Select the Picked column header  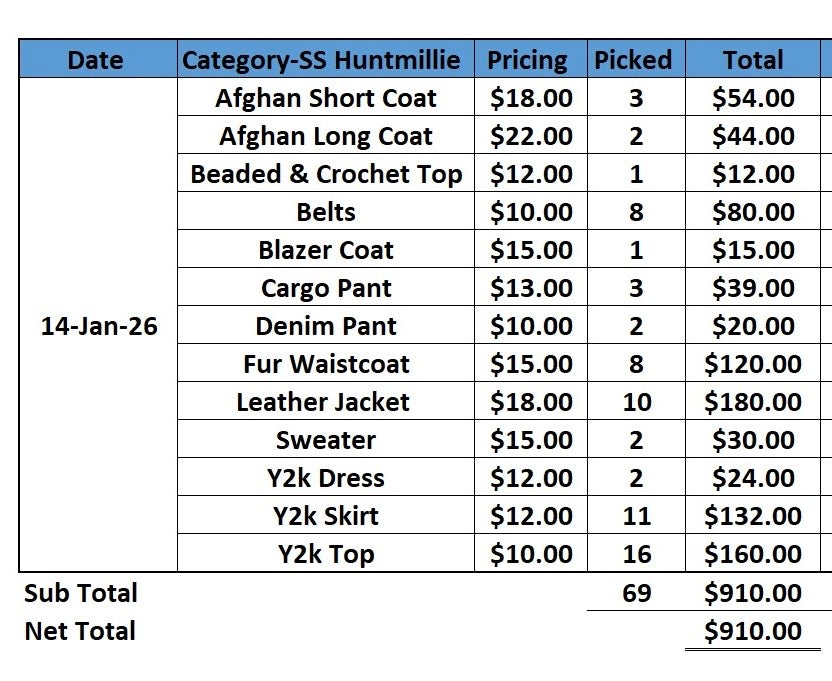pyautogui.click(x=636, y=59)
